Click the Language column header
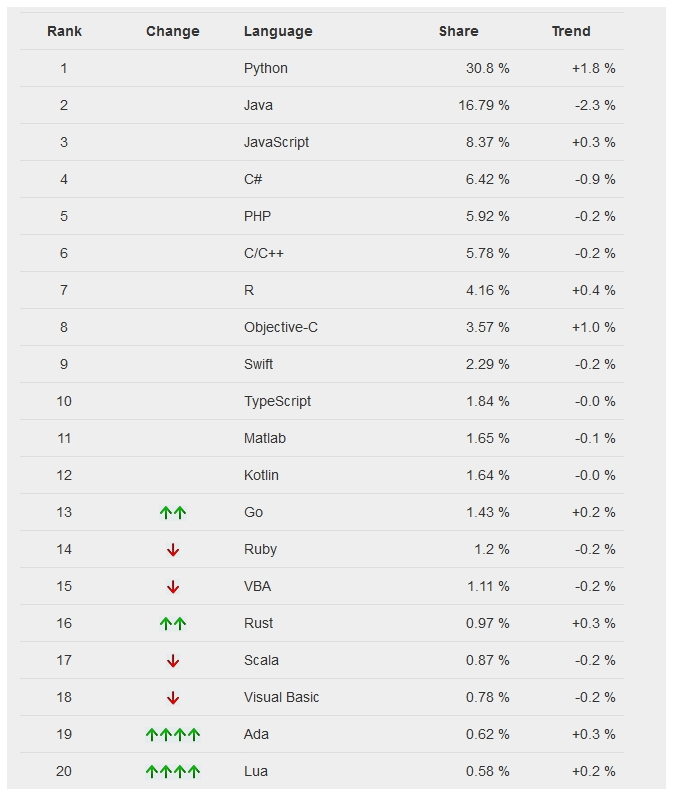 pyautogui.click(x=278, y=31)
